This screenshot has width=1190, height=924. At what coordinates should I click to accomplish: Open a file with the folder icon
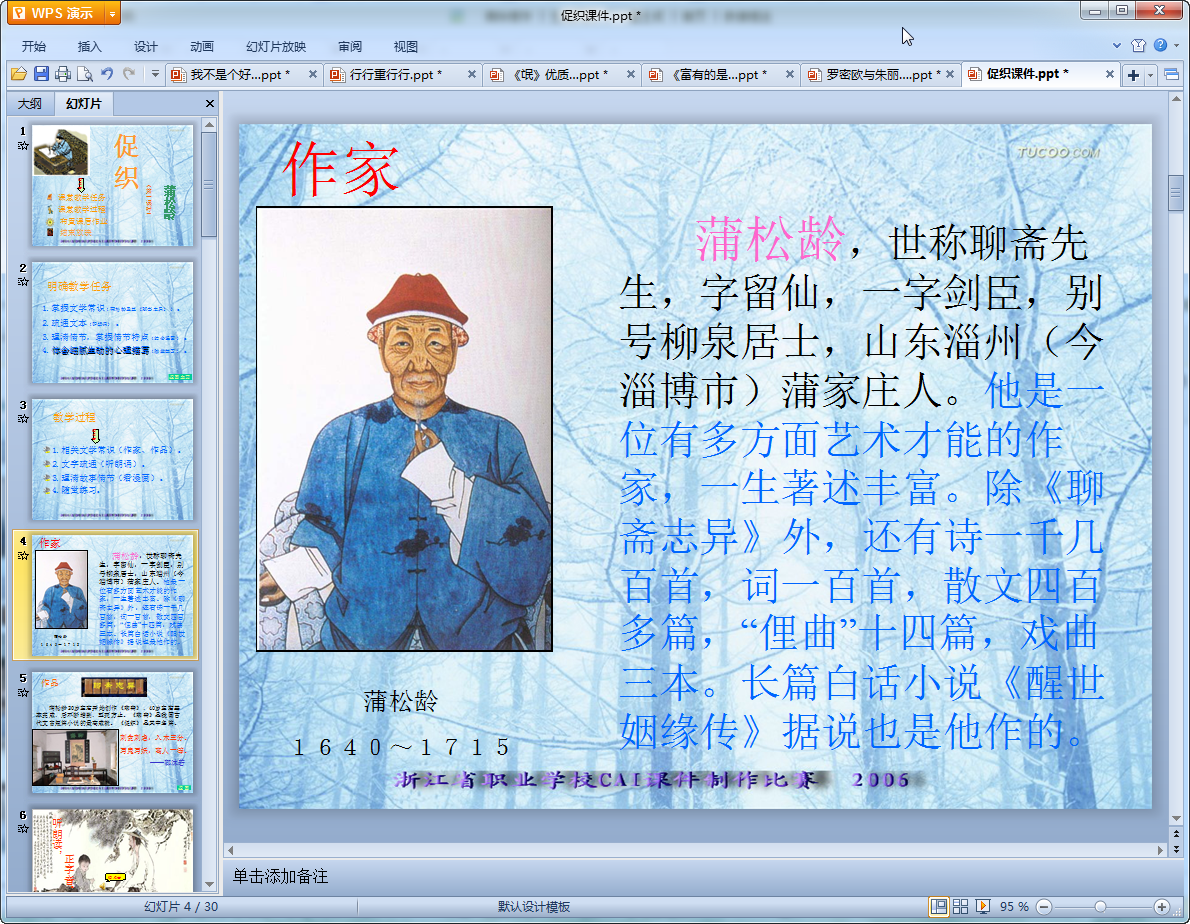(x=19, y=74)
